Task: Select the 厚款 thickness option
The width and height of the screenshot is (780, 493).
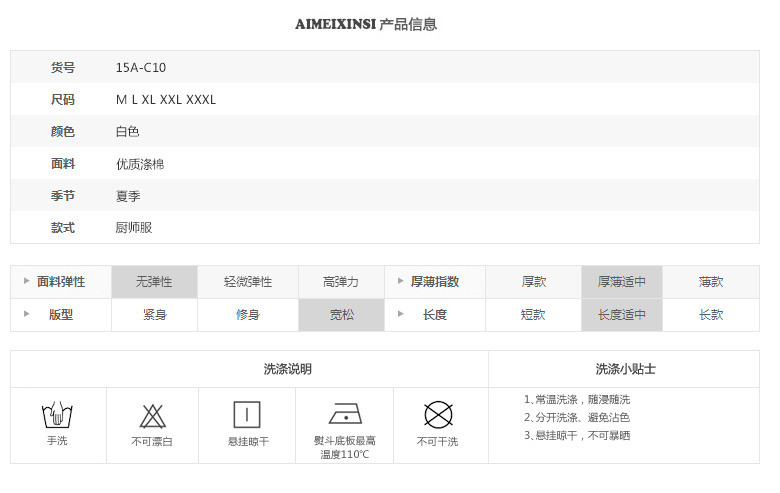Action: click(x=533, y=282)
